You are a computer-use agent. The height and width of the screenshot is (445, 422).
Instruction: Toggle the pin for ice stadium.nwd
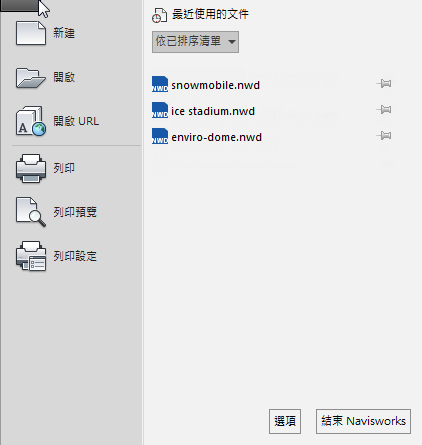pos(384,109)
